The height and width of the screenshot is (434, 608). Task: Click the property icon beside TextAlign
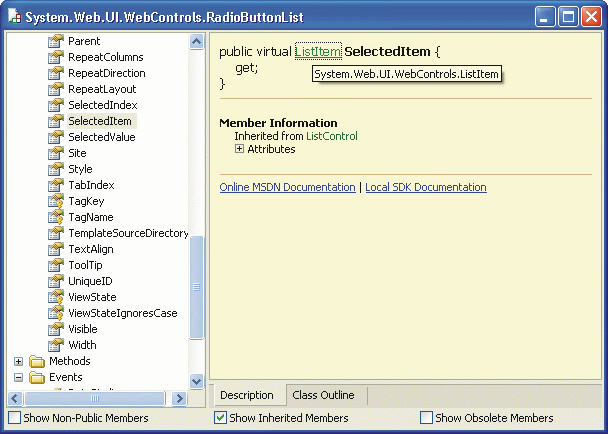(x=56, y=249)
